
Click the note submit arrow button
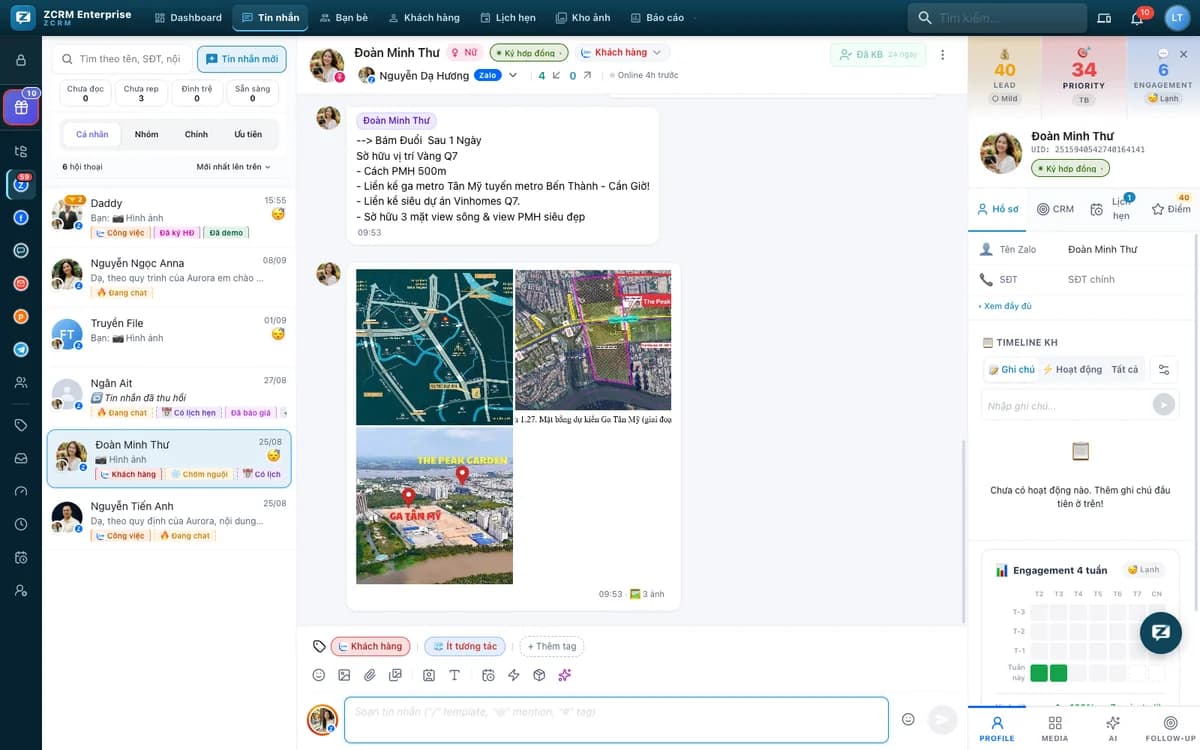point(1163,405)
